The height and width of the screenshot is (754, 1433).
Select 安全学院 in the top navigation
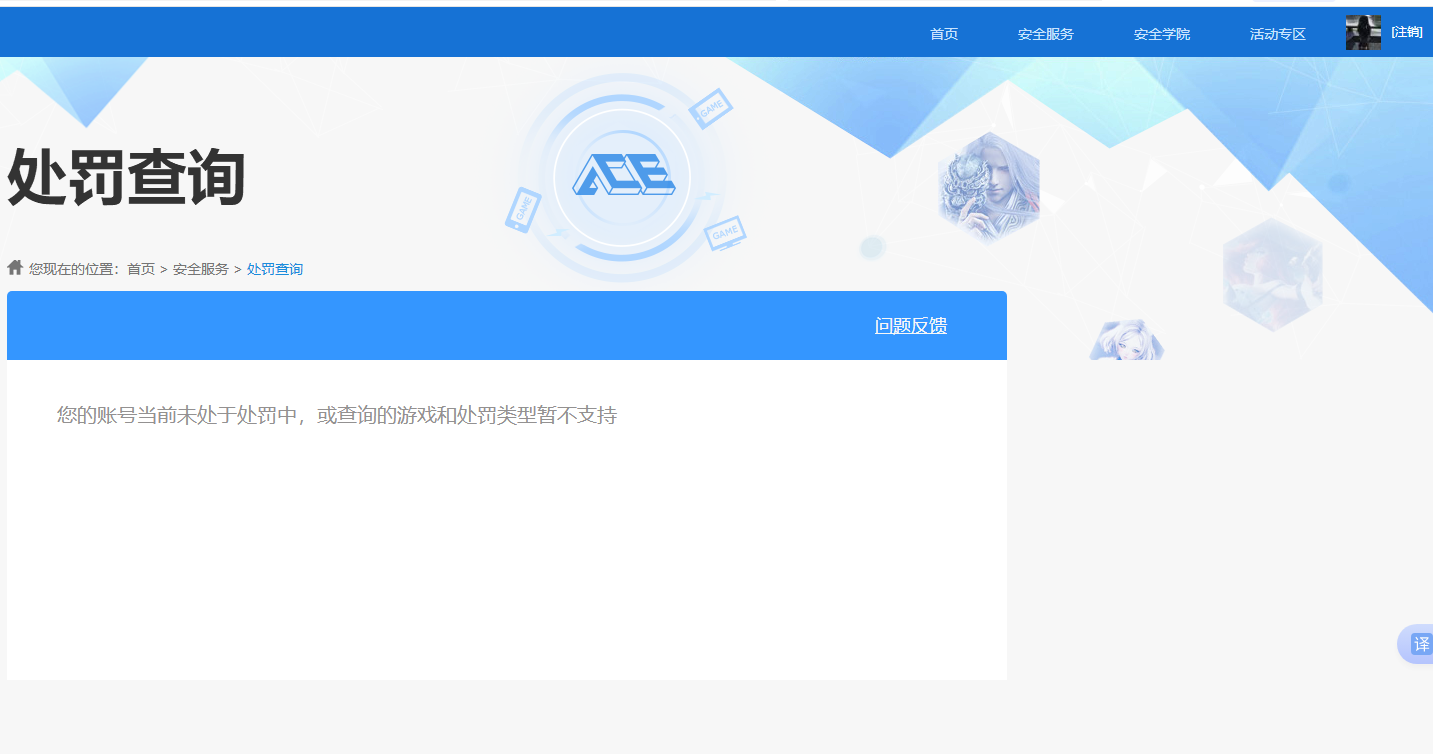pos(1161,33)
